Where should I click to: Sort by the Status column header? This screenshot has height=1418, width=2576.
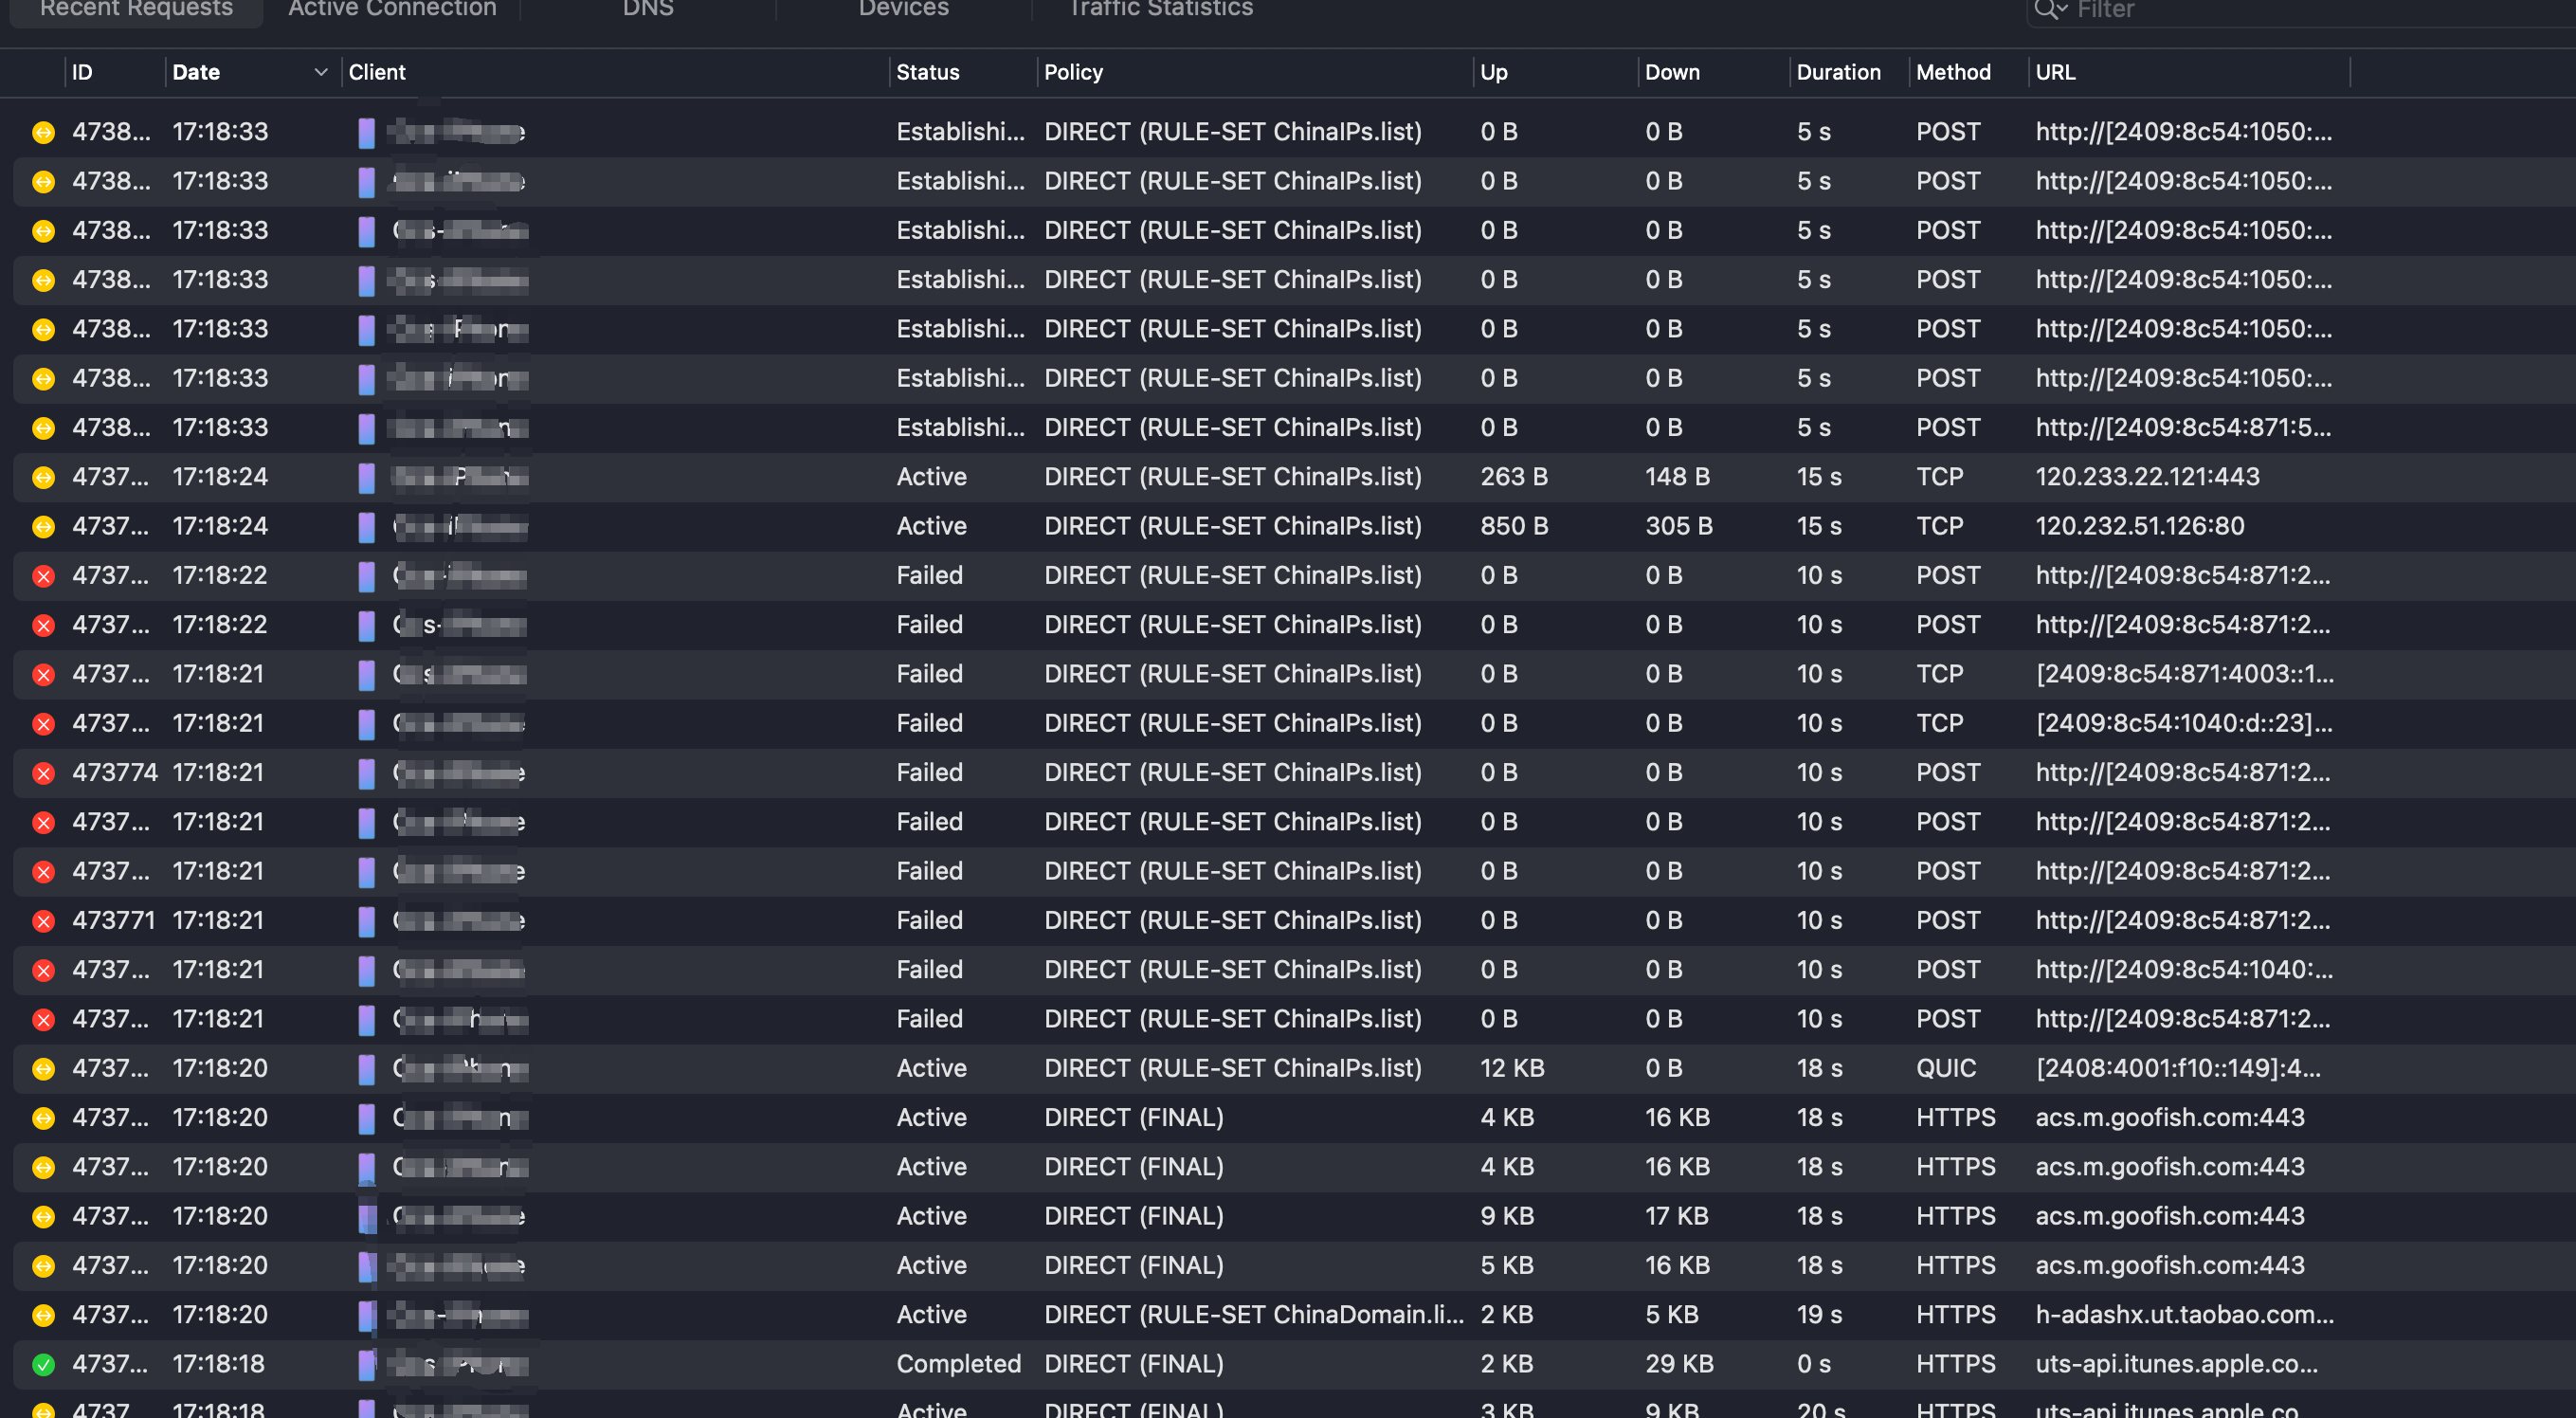click(x=927, y=72)
